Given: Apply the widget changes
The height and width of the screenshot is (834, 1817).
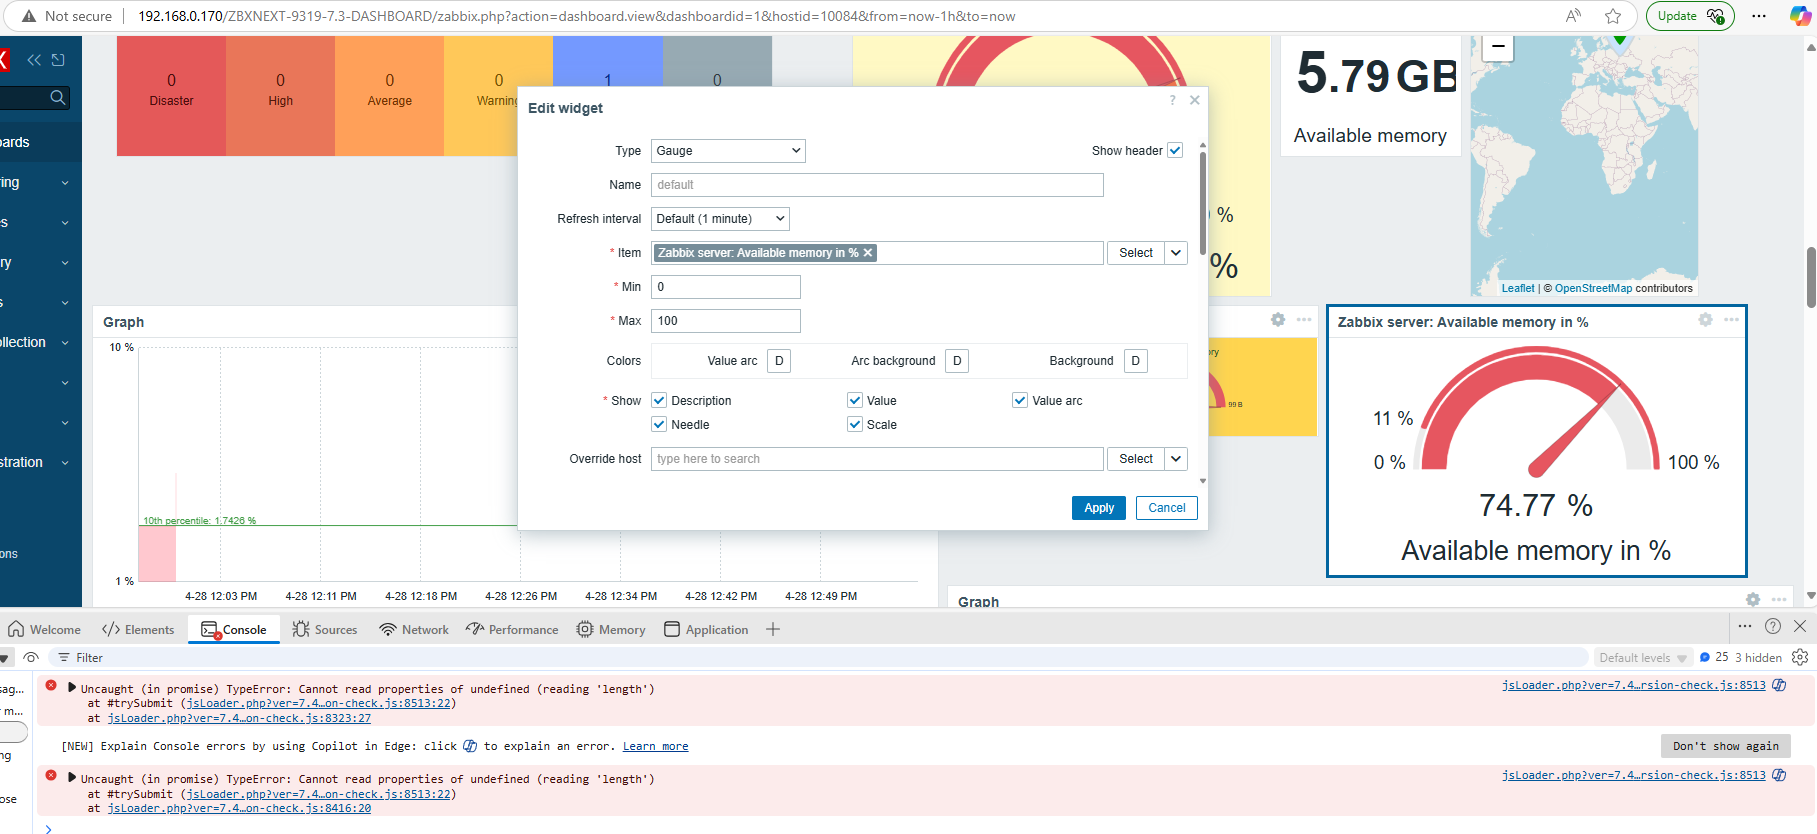Looking at the screenshot, I should click(1099, 508).
